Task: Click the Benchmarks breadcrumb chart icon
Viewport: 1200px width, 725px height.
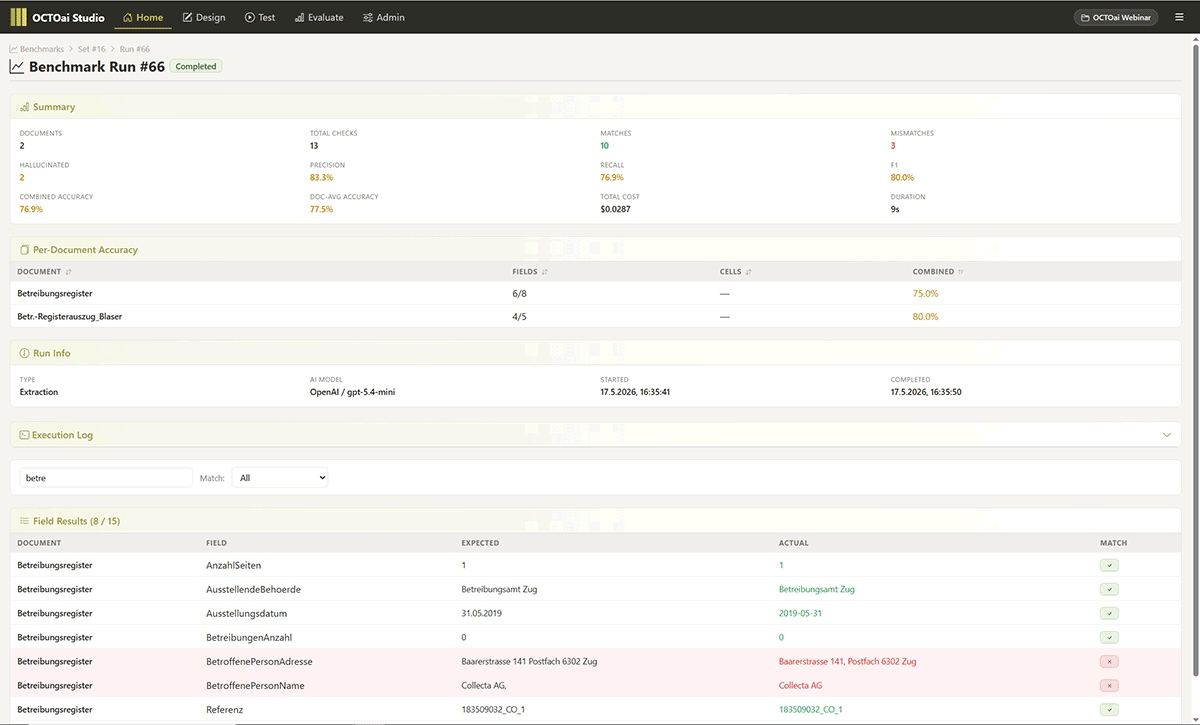Action: point(14,49)
